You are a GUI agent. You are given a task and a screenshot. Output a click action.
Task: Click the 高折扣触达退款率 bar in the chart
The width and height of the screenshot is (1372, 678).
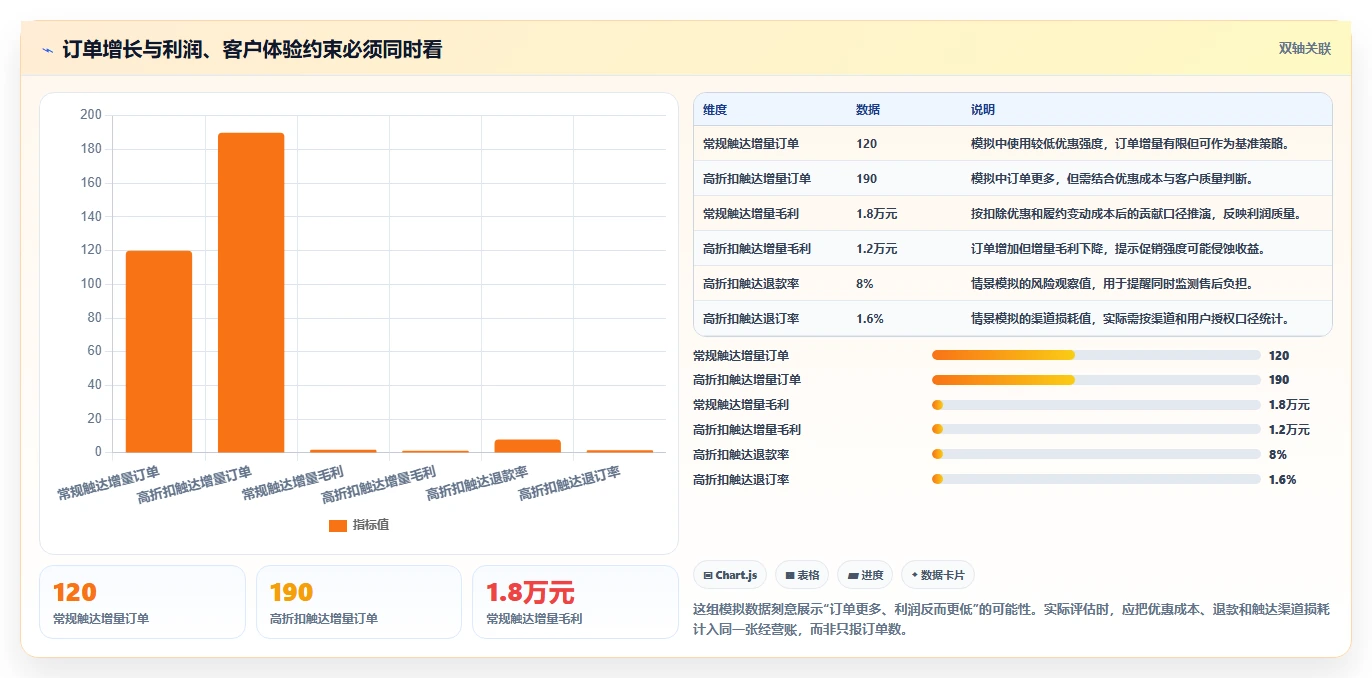[527, 446]
